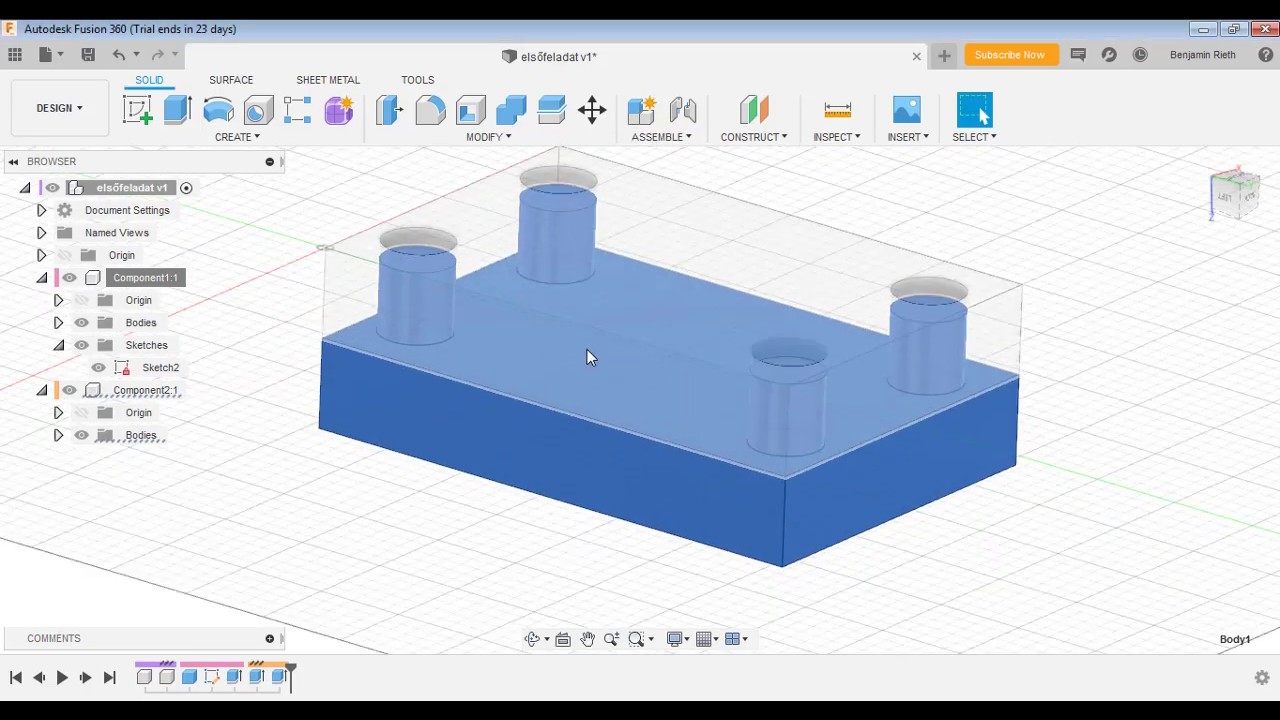This screenshot has width=1280, height=720.
Task: Toggle visibility of top-level Origin folder
Action: pos(65,255)
